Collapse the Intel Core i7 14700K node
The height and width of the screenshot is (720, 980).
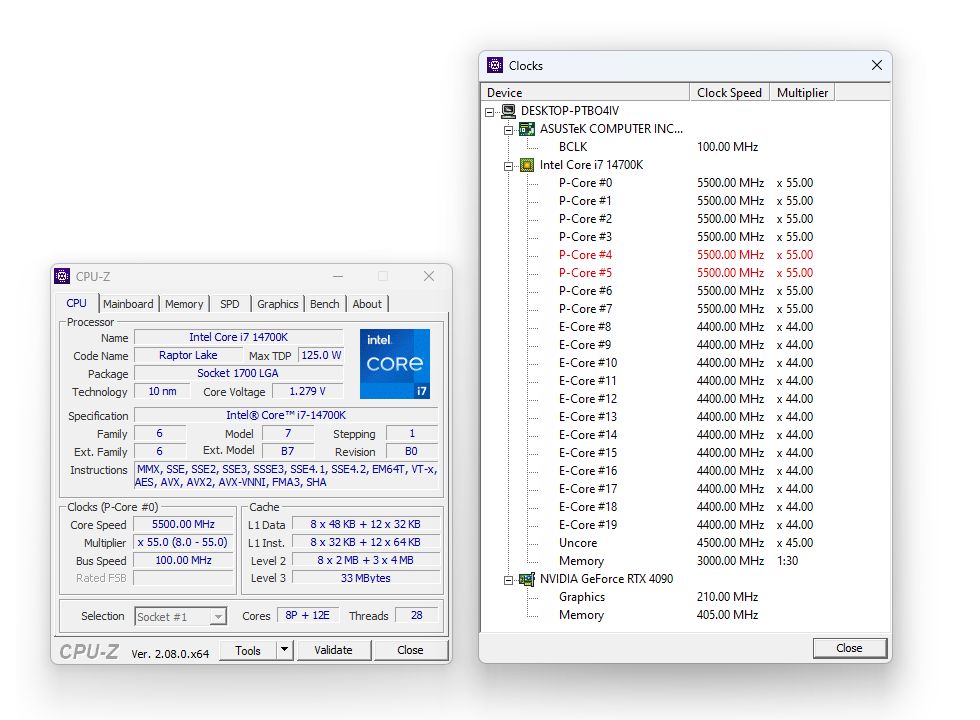coord(509,166)
